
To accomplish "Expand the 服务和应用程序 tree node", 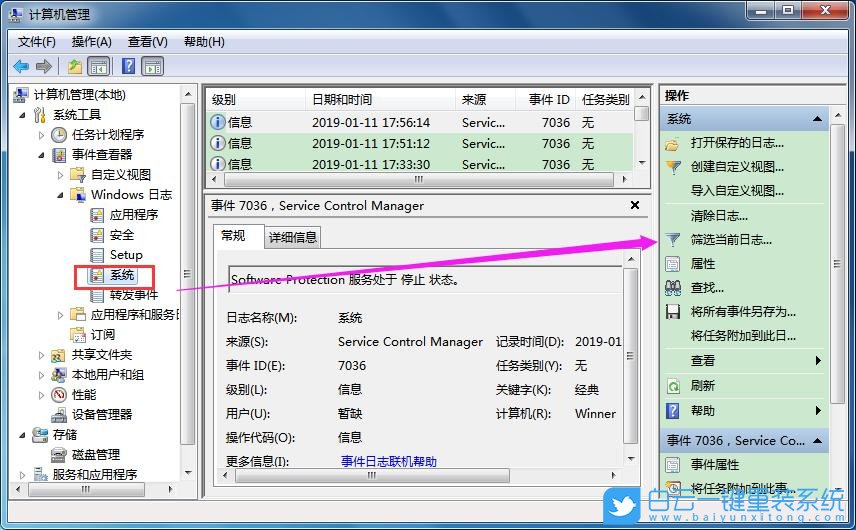I will [22, 475].
